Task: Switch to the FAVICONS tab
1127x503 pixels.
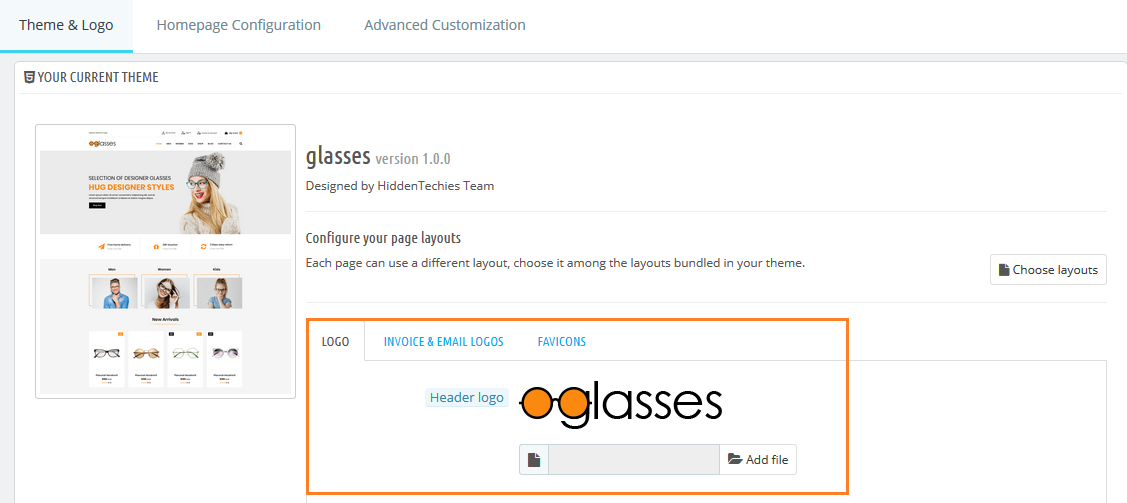Action: (561, 342)
